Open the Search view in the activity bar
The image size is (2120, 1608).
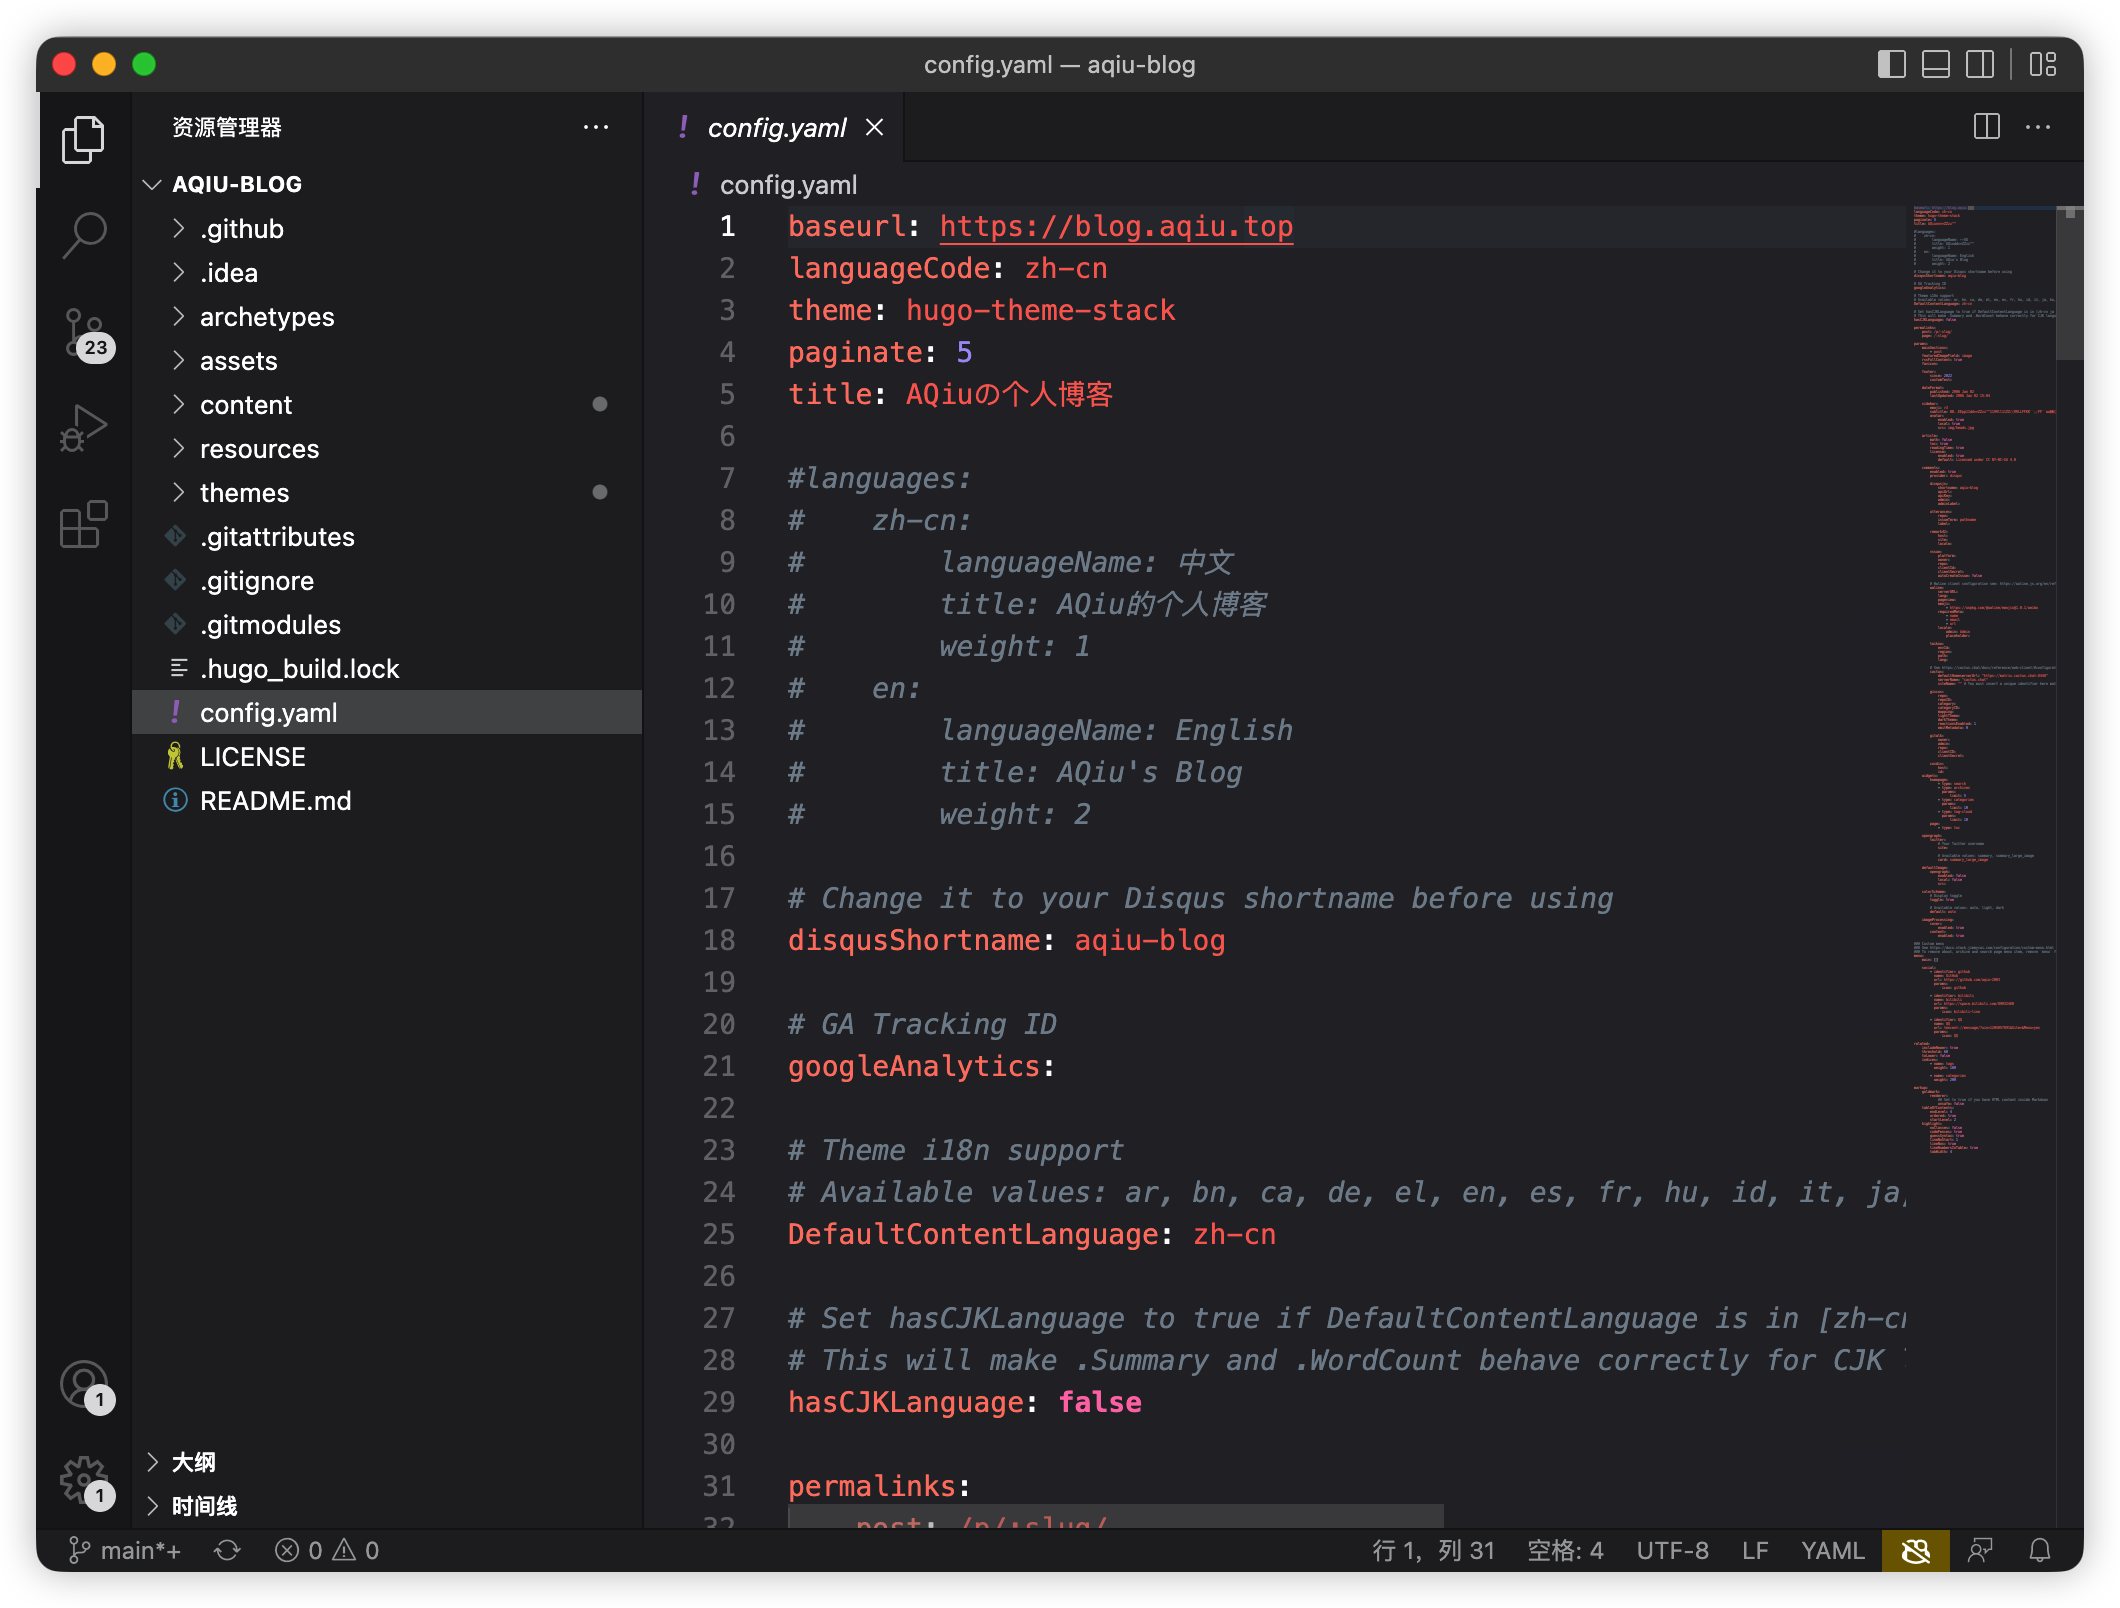84,234
